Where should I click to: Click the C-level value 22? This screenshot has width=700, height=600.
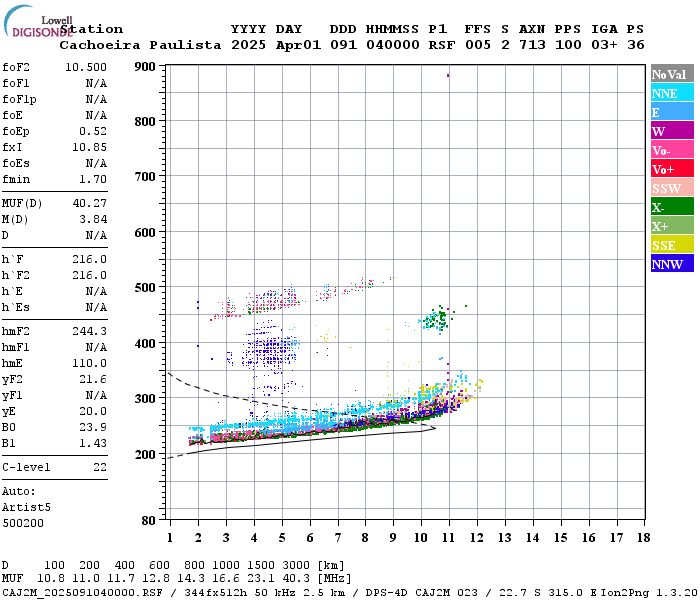[x=100, y=467]
